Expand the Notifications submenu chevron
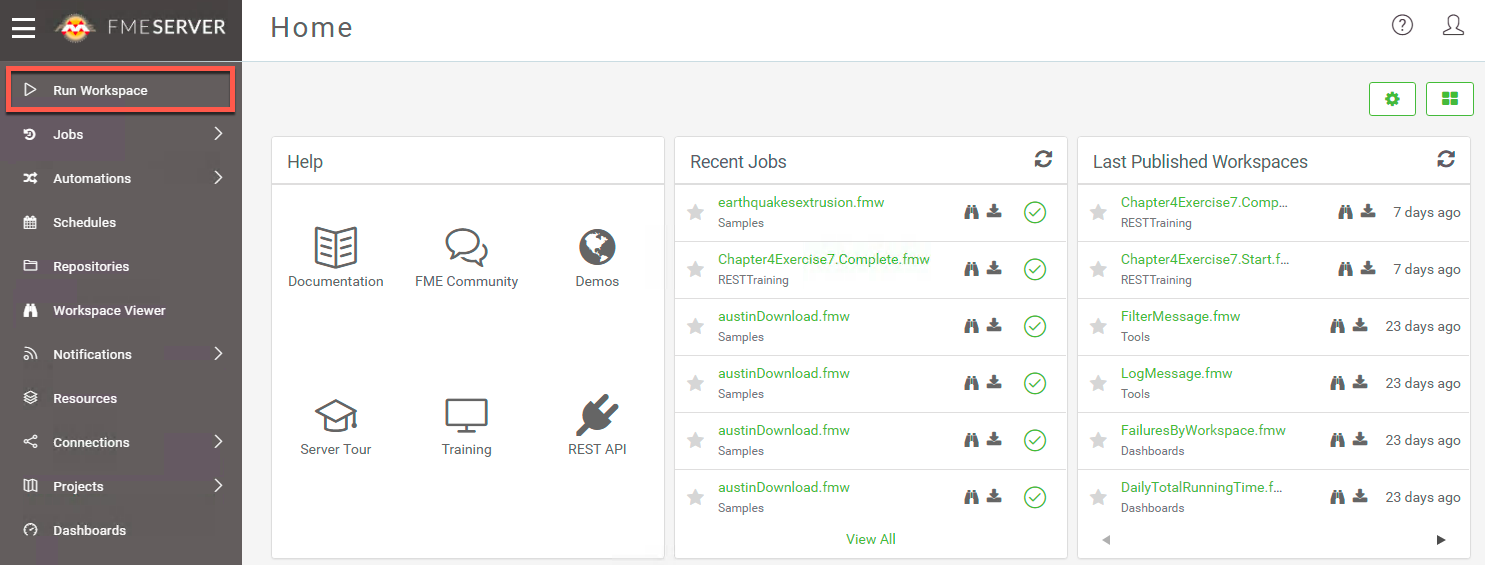The height and width of the screenshot is (565, 1485). [x=218, y=354]
